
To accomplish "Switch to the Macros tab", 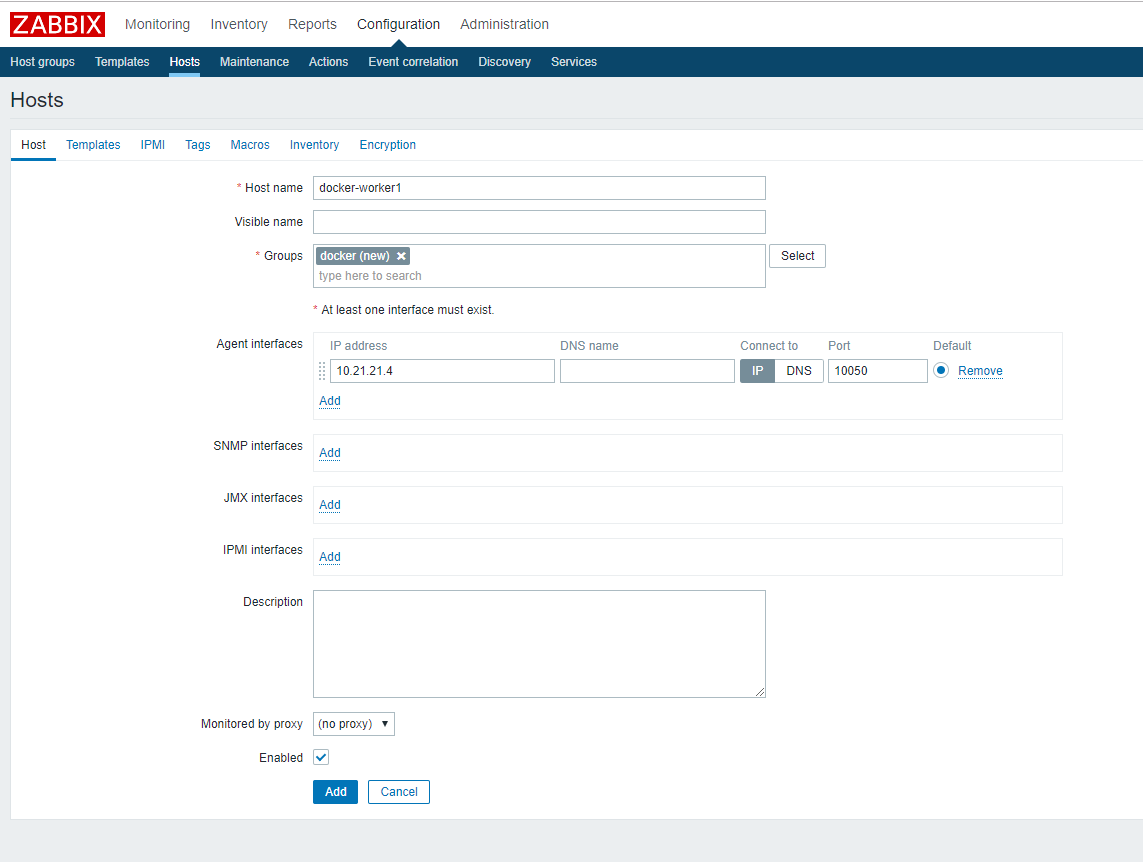I will click(249, 144).
